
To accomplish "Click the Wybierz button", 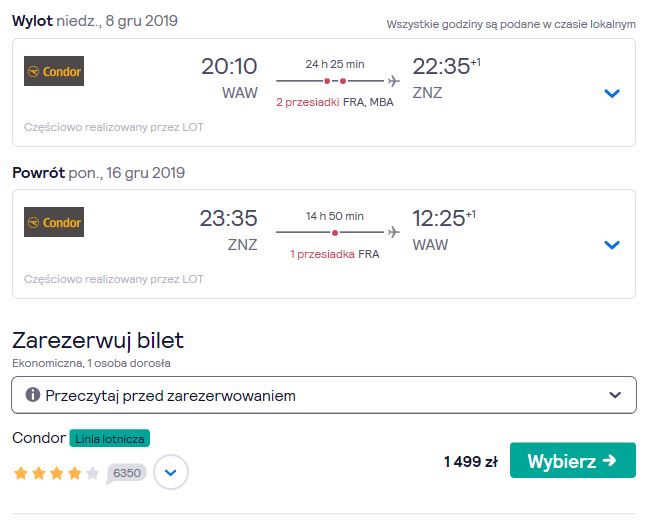I will click(573, 460).
